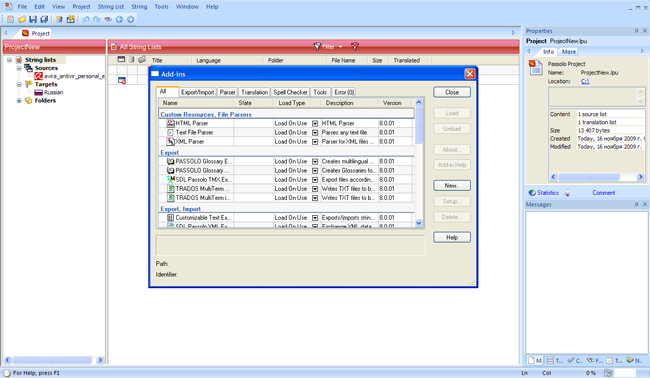The image size is (650, 378).
Task: Click the Passolo Project document icon in Properties
Action: pos(536,68)
